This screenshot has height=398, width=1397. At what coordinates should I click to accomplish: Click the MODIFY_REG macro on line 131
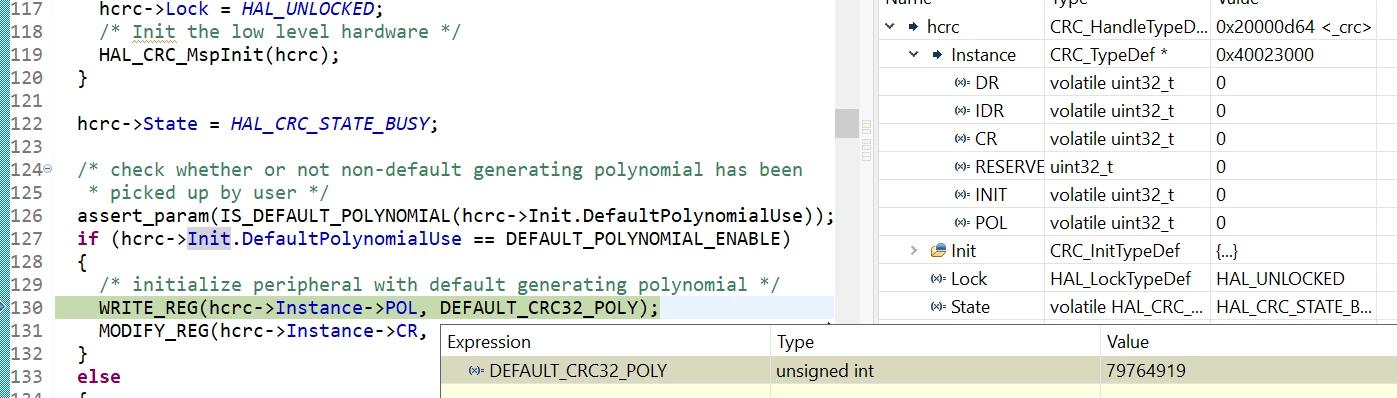pos(154,331)
